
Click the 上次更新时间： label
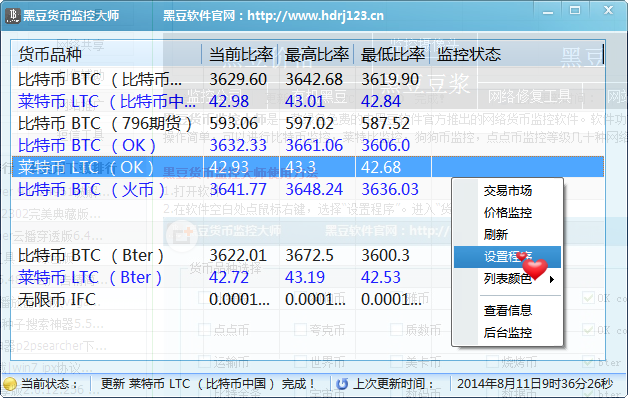point(393,384)
